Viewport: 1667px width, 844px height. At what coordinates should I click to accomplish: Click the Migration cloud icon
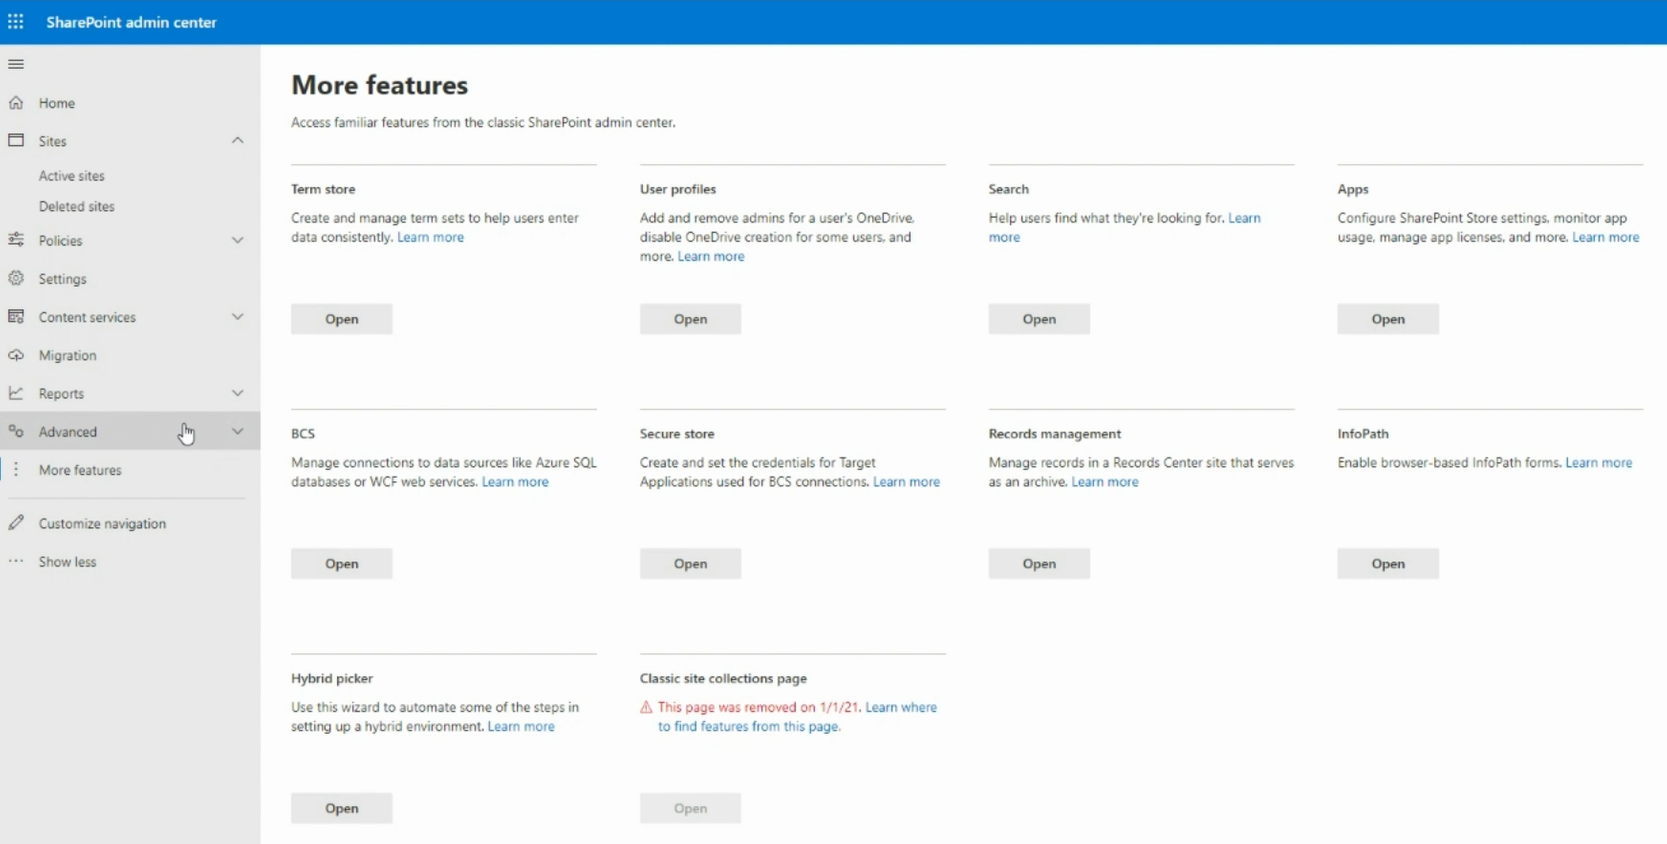[16, 355]
